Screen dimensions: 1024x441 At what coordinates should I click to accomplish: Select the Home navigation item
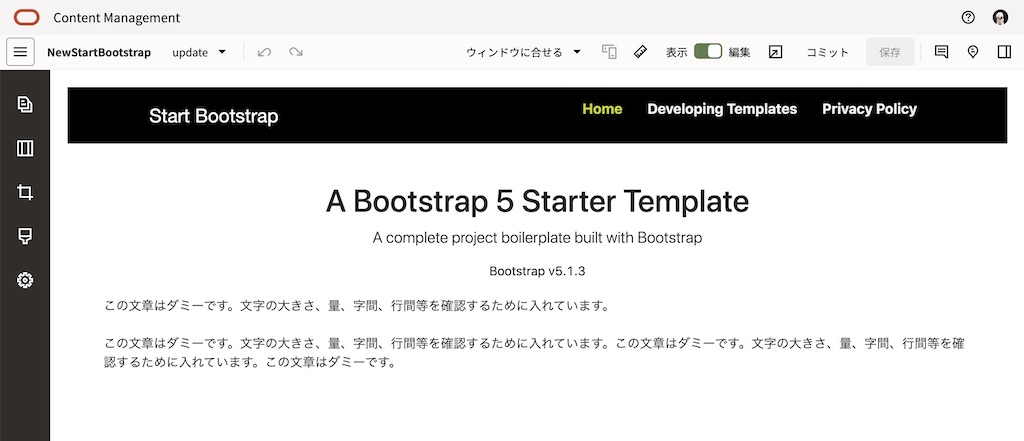[602, 109]
